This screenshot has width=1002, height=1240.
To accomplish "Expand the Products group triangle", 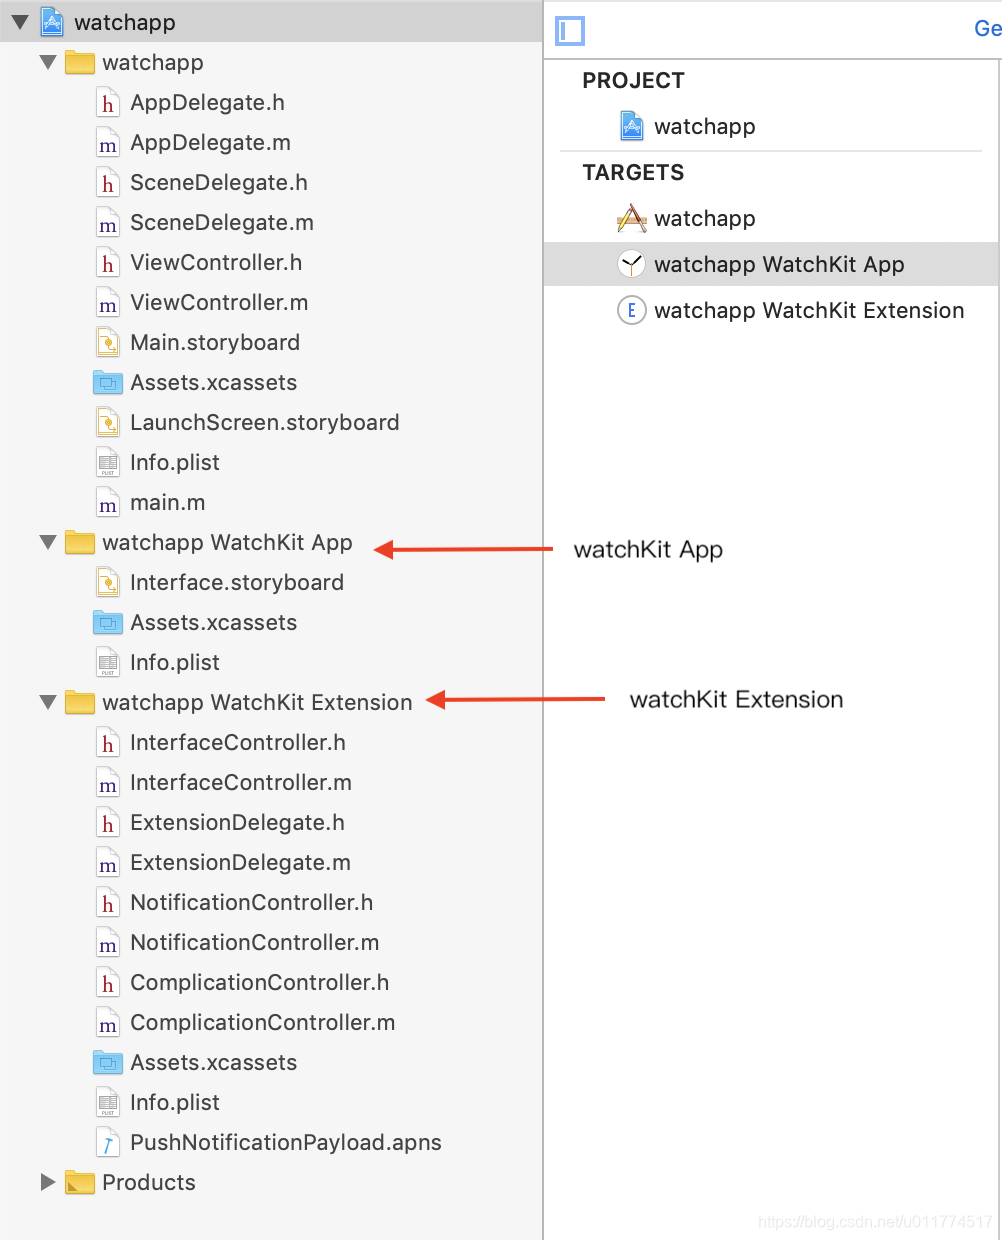I will tap(48, 1182).
